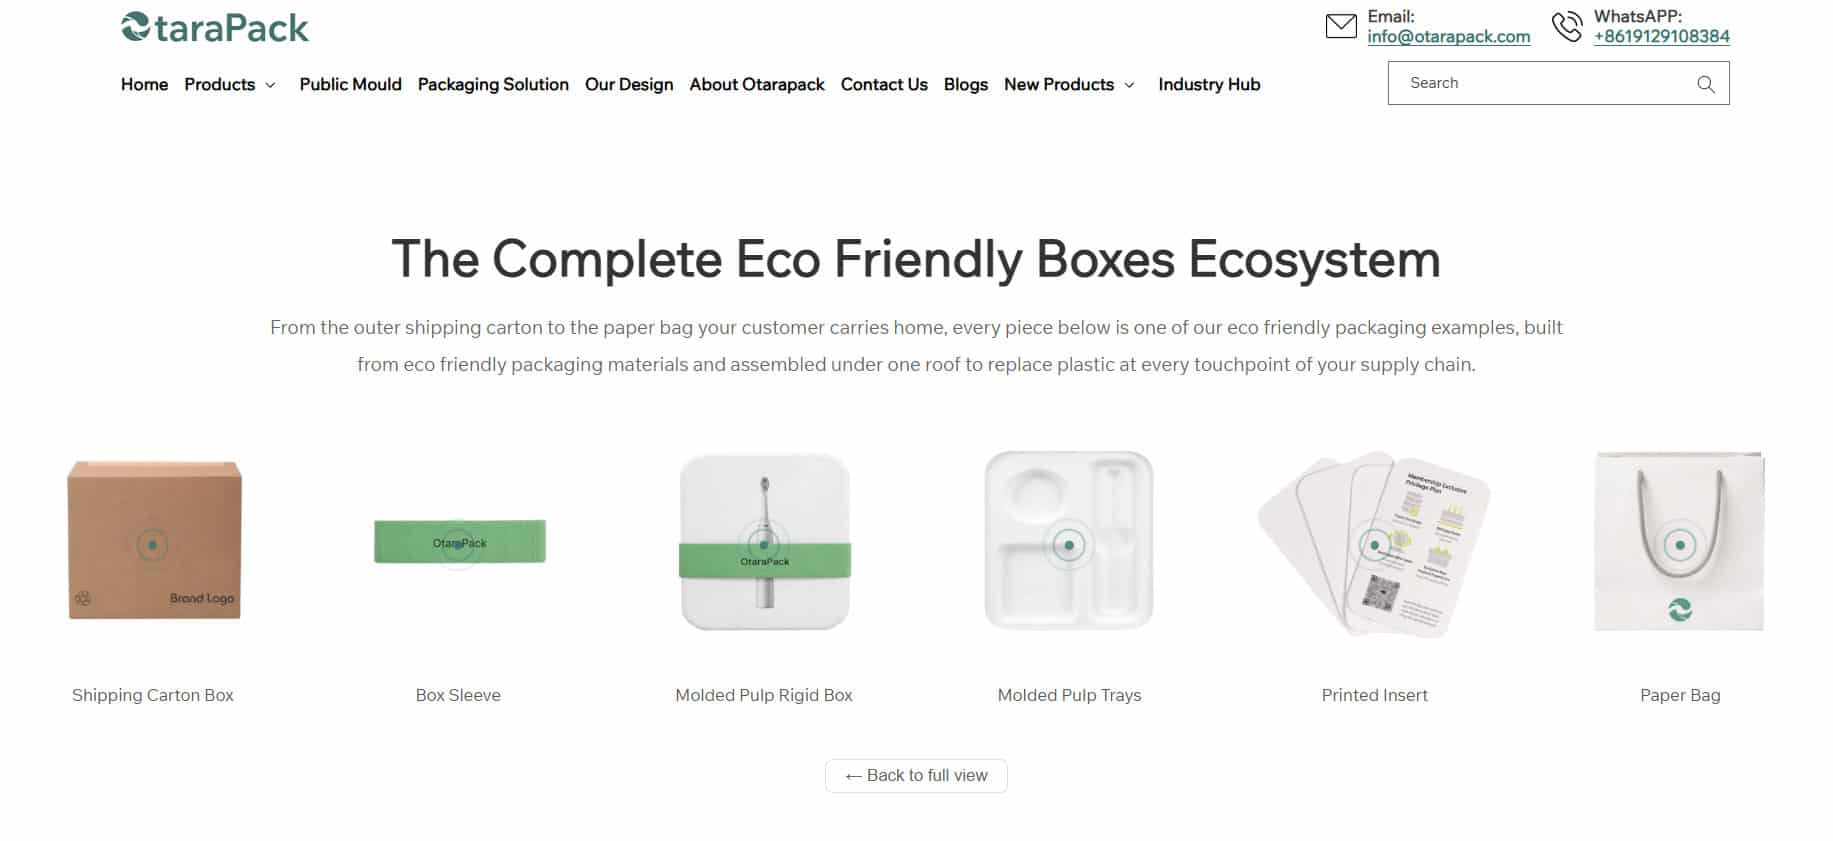Expand the New Products dropdown menu
Viewport: 1833px width, 841px height.
[x=1069, y=85]
